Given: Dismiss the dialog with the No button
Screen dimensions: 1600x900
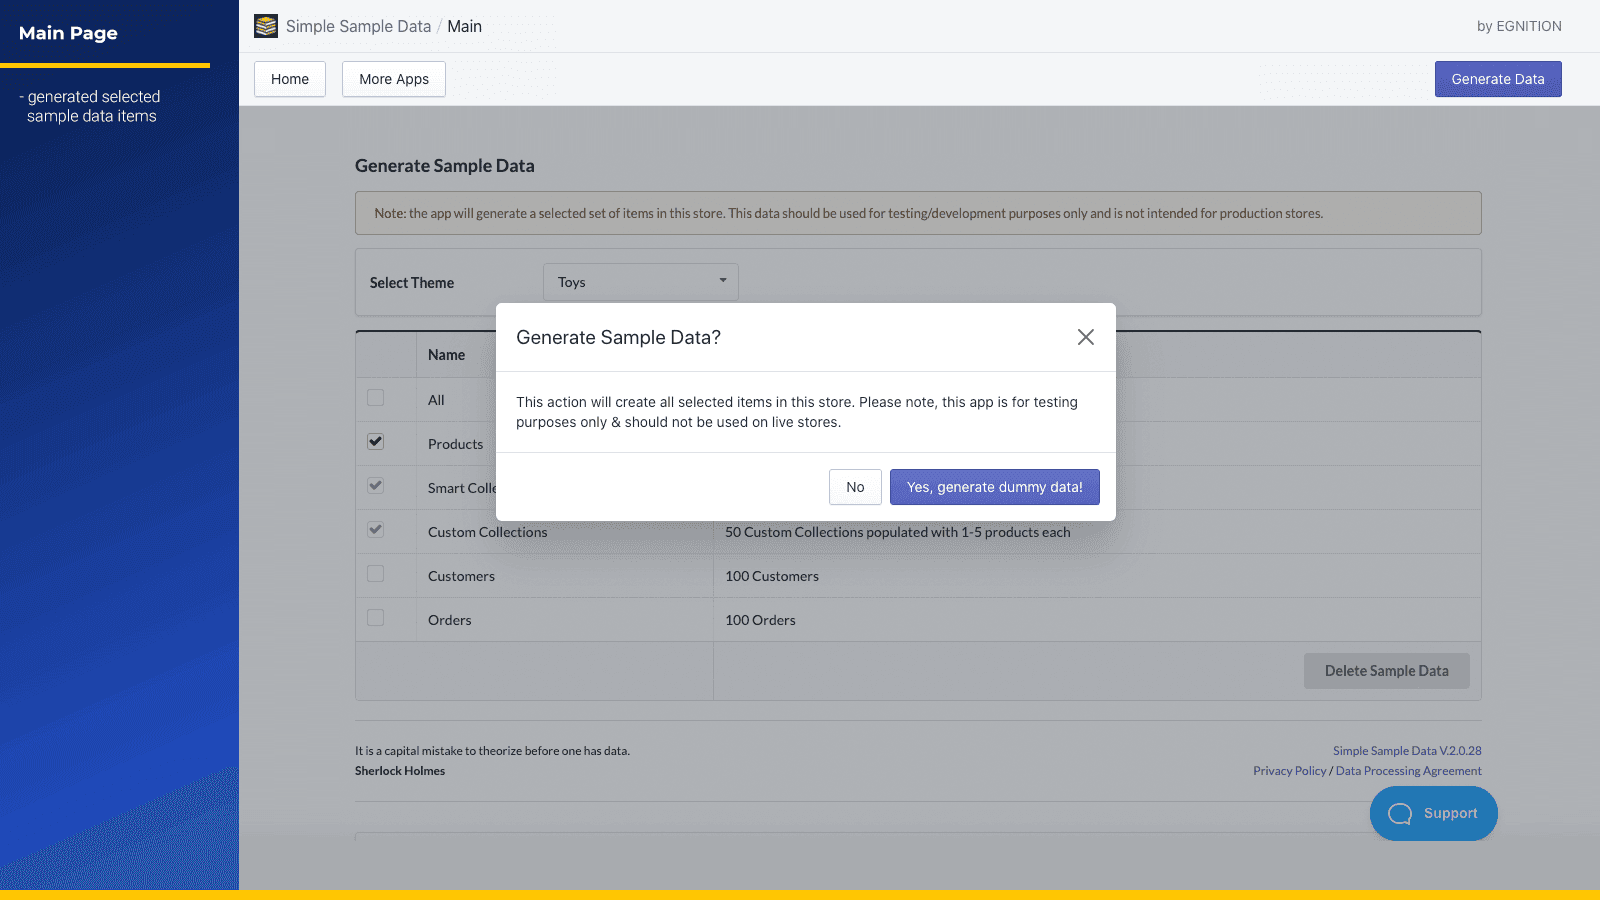Looking at the screenshot, I should click(854, 487).
